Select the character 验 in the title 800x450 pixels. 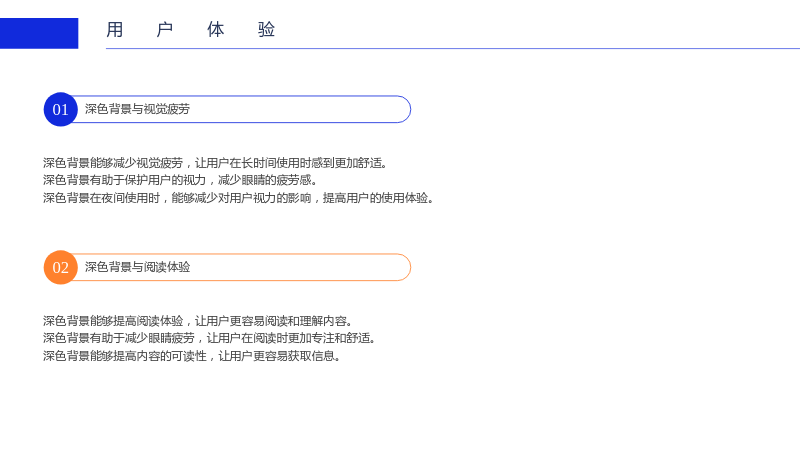coord(266,30)
